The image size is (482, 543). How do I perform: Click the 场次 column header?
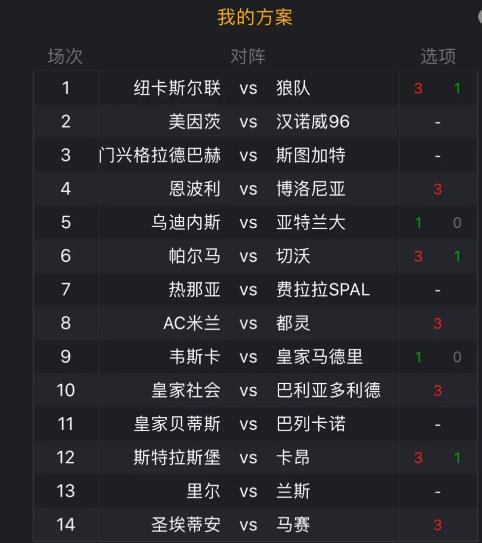(65, 56)
